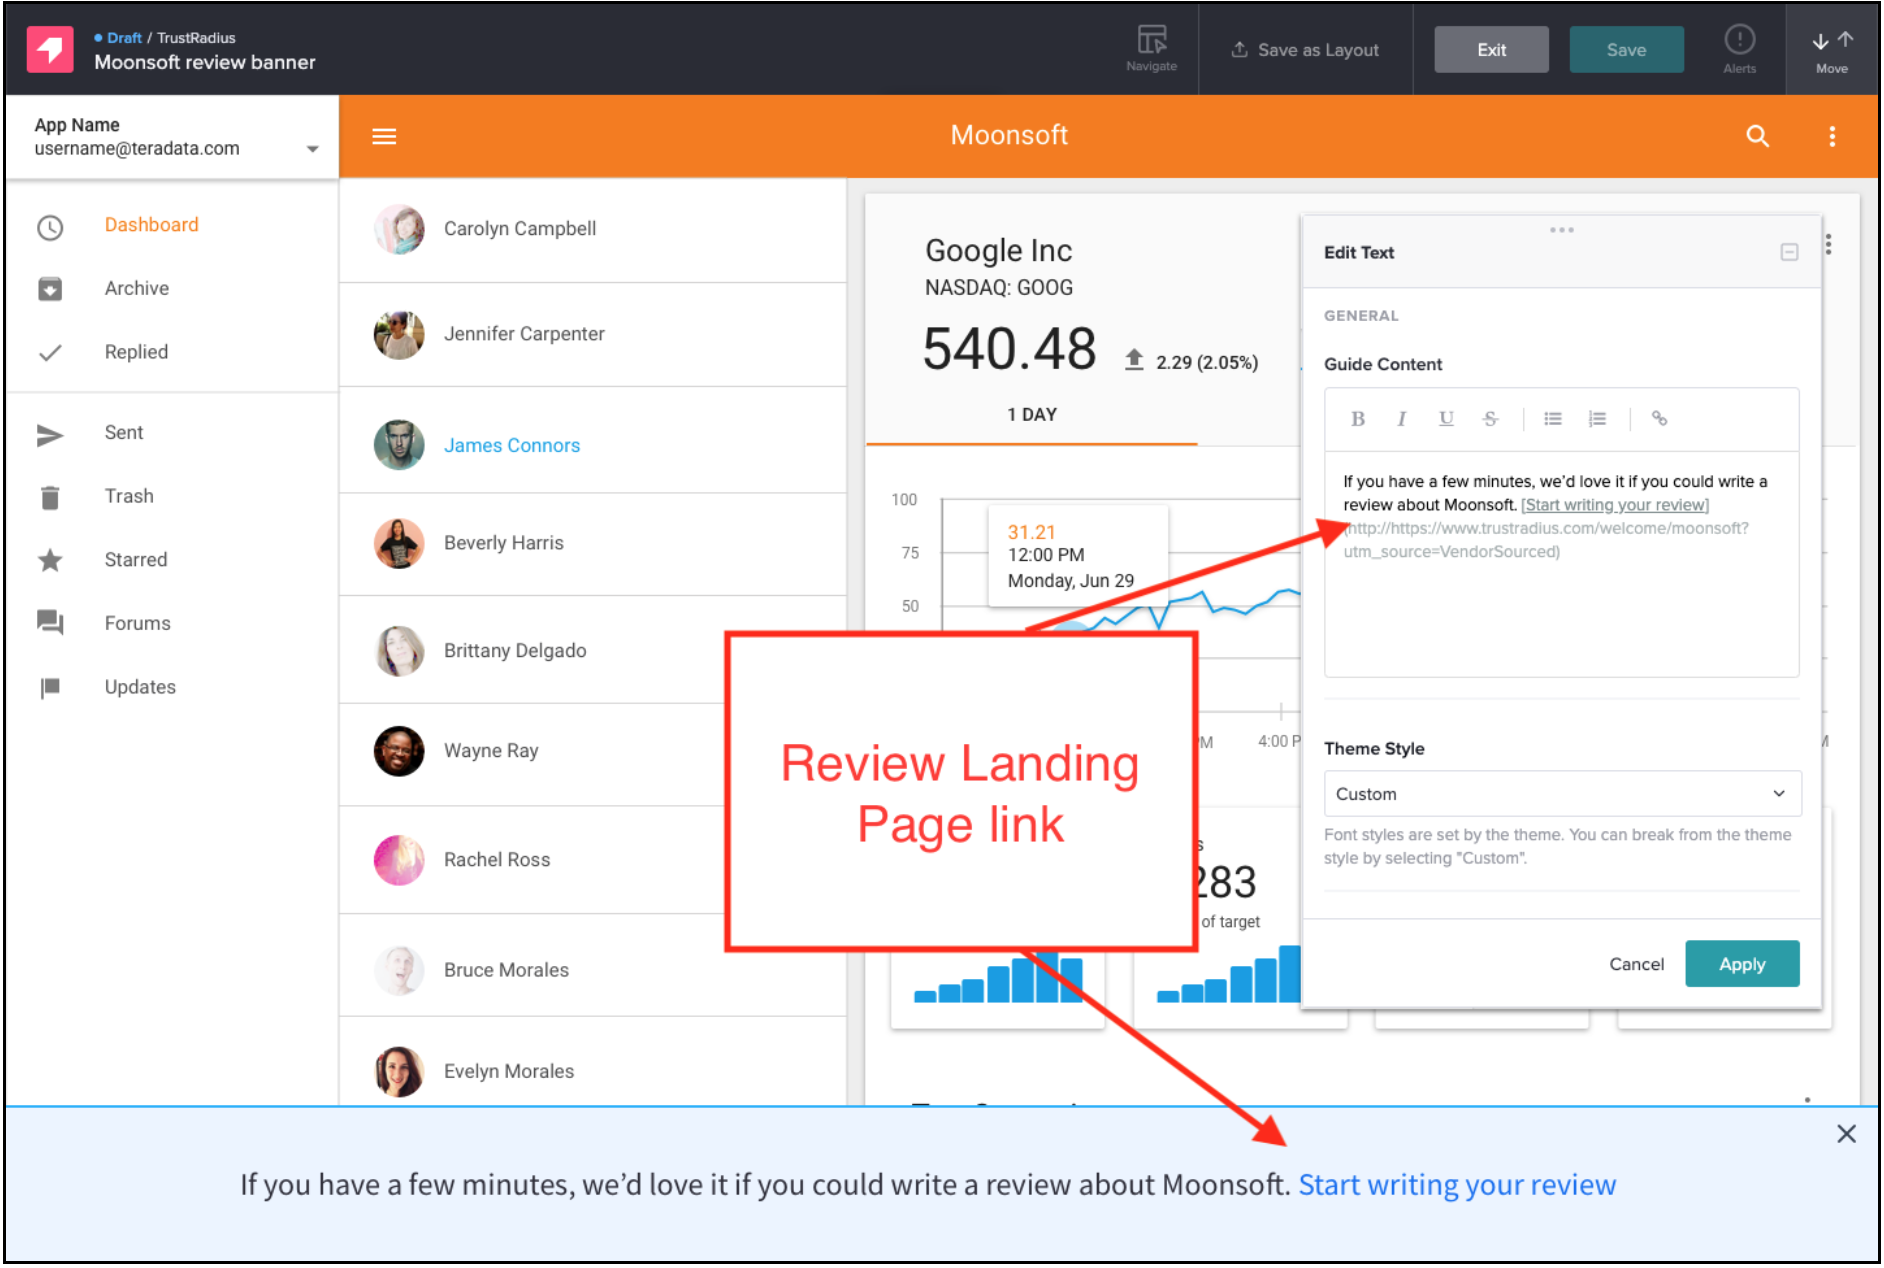Insert numbered list in Guide Content
Viewport: 1884px width, 1268px height.
coord(1597,419)
